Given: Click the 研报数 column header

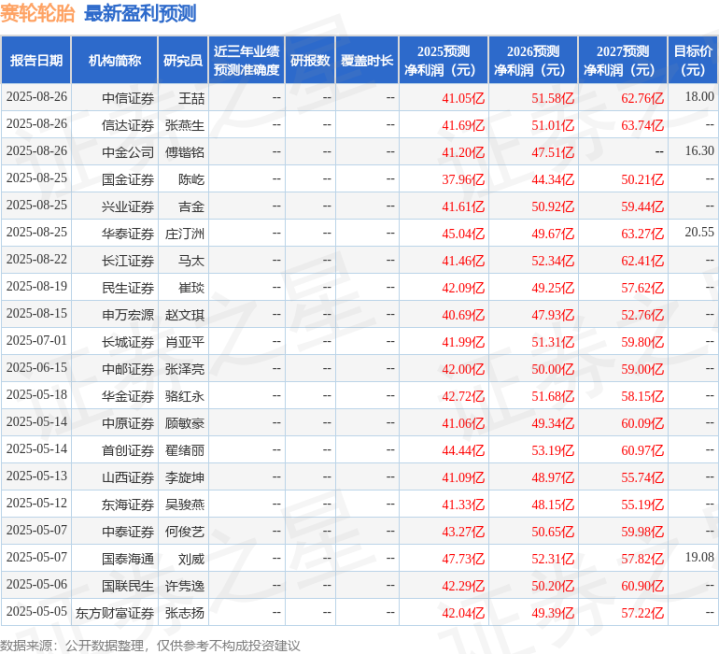Looking at the screenshot, I should (x=310, y=60).
